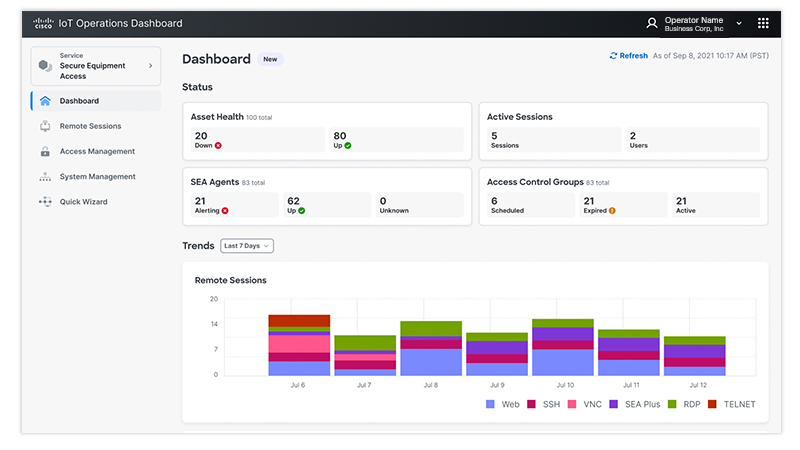Image resolution: width=800 pixels, height=450 pixels.
Task: Click the Refresh link
Action: pyautogui.click(x=628, y=56)
